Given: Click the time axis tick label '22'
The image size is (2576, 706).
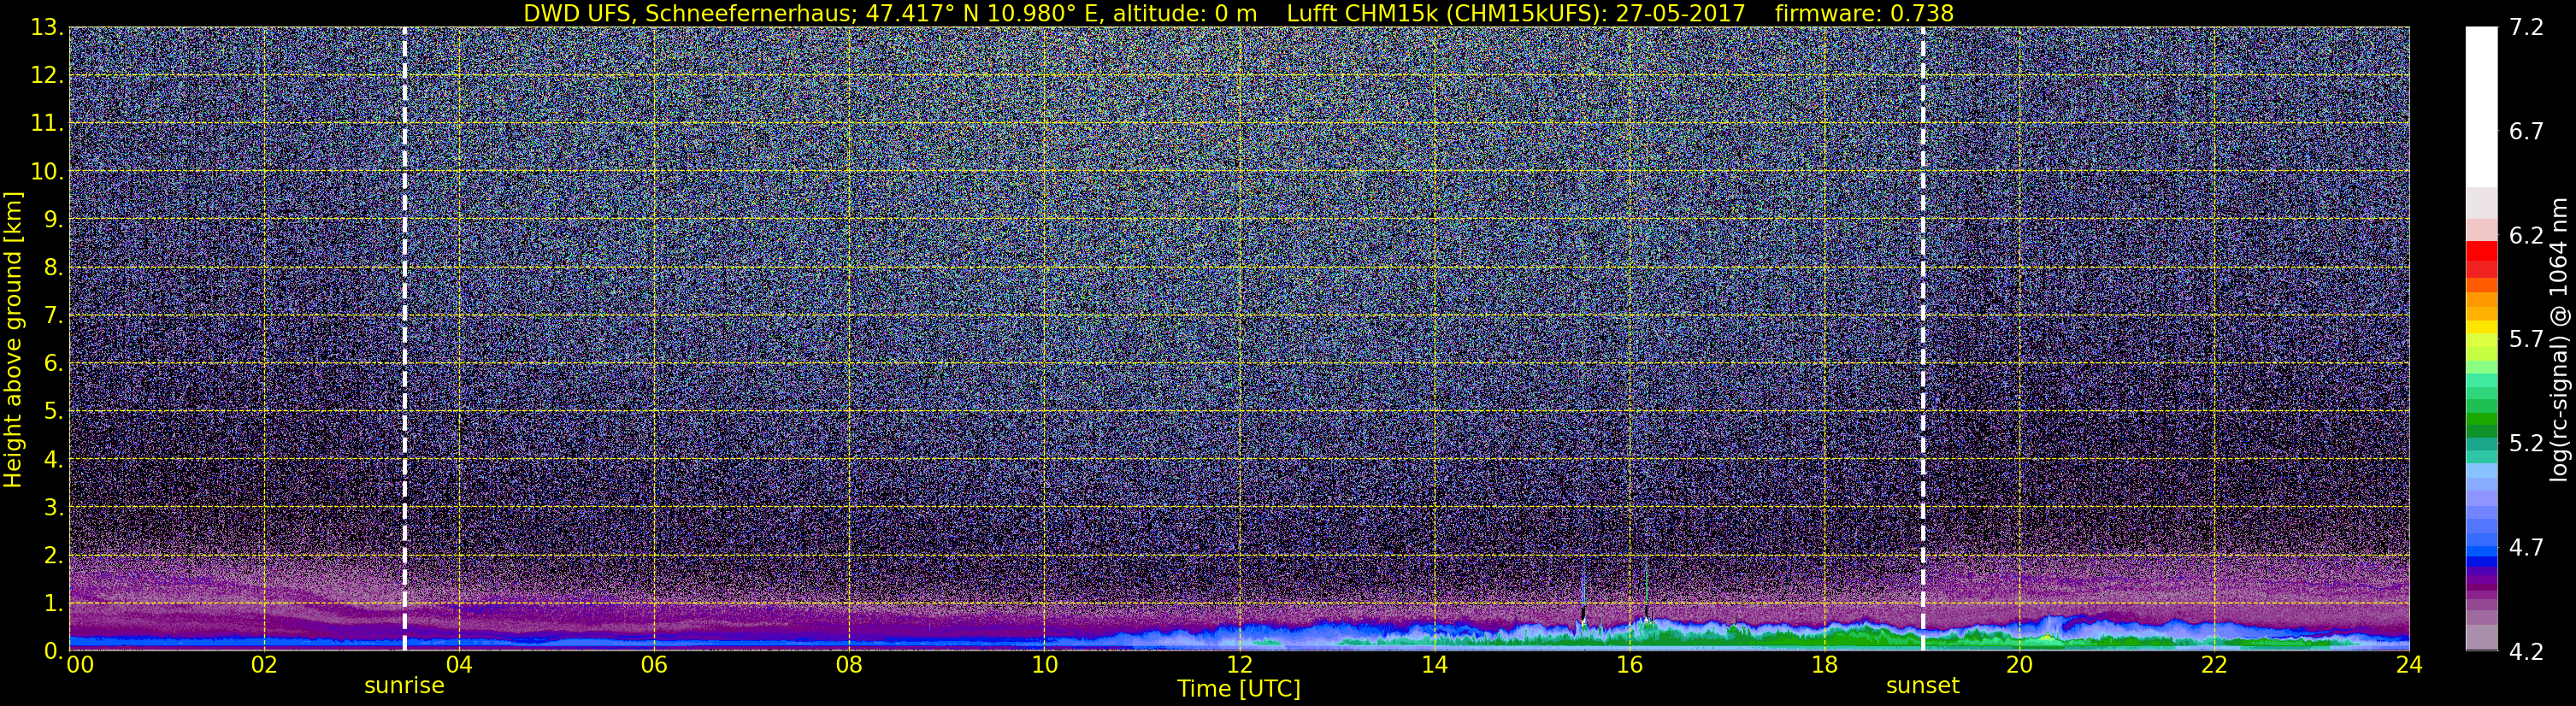Looking at the screenshot, I should (x=2214, y=665).
